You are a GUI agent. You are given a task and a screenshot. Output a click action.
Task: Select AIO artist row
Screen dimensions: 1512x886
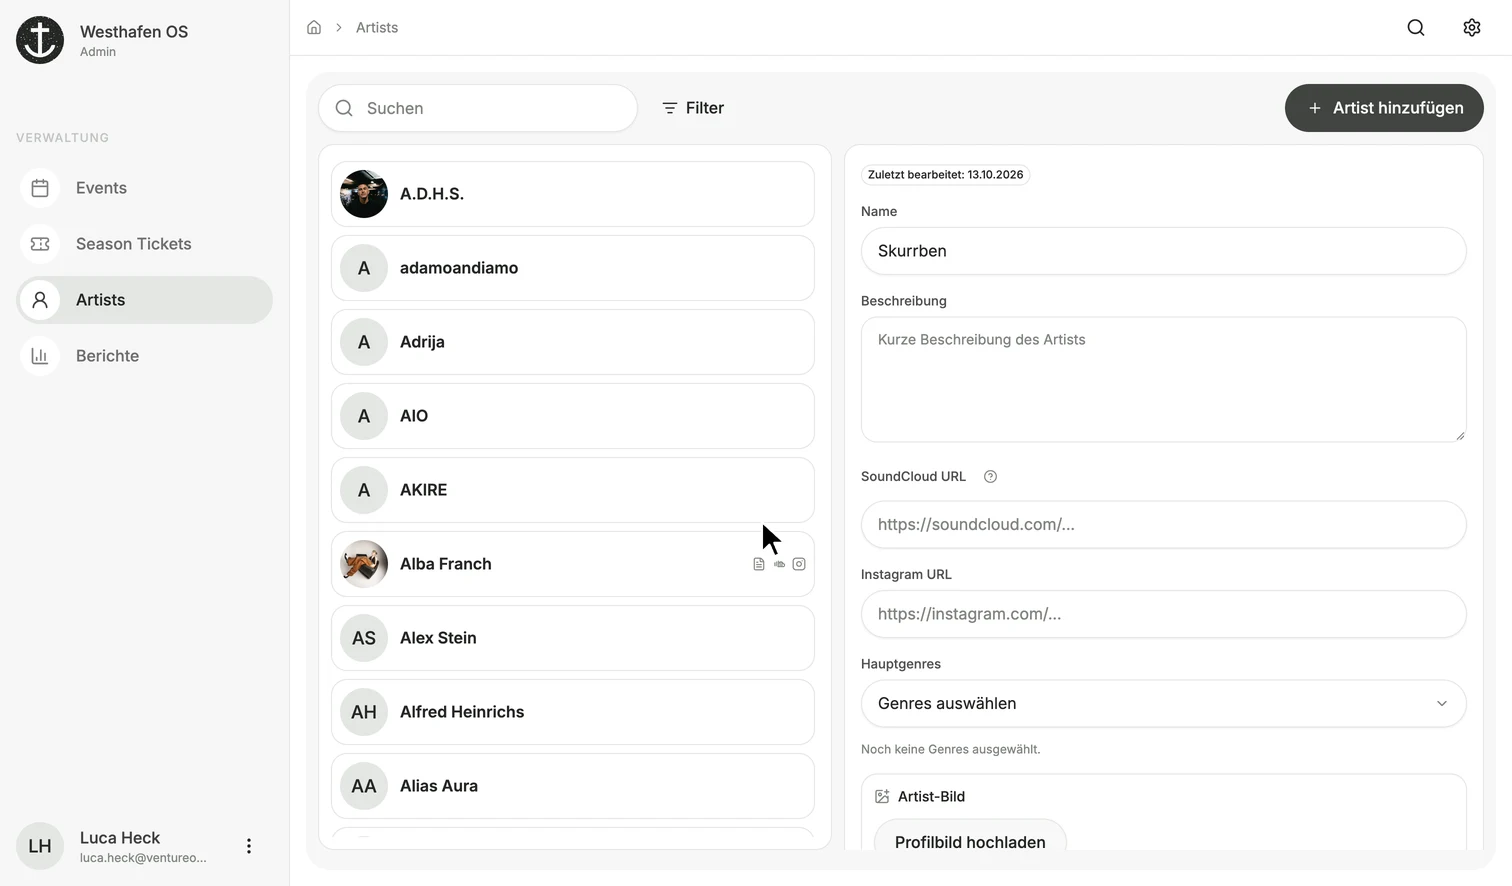pyautogui.click(x=573, y=416)
